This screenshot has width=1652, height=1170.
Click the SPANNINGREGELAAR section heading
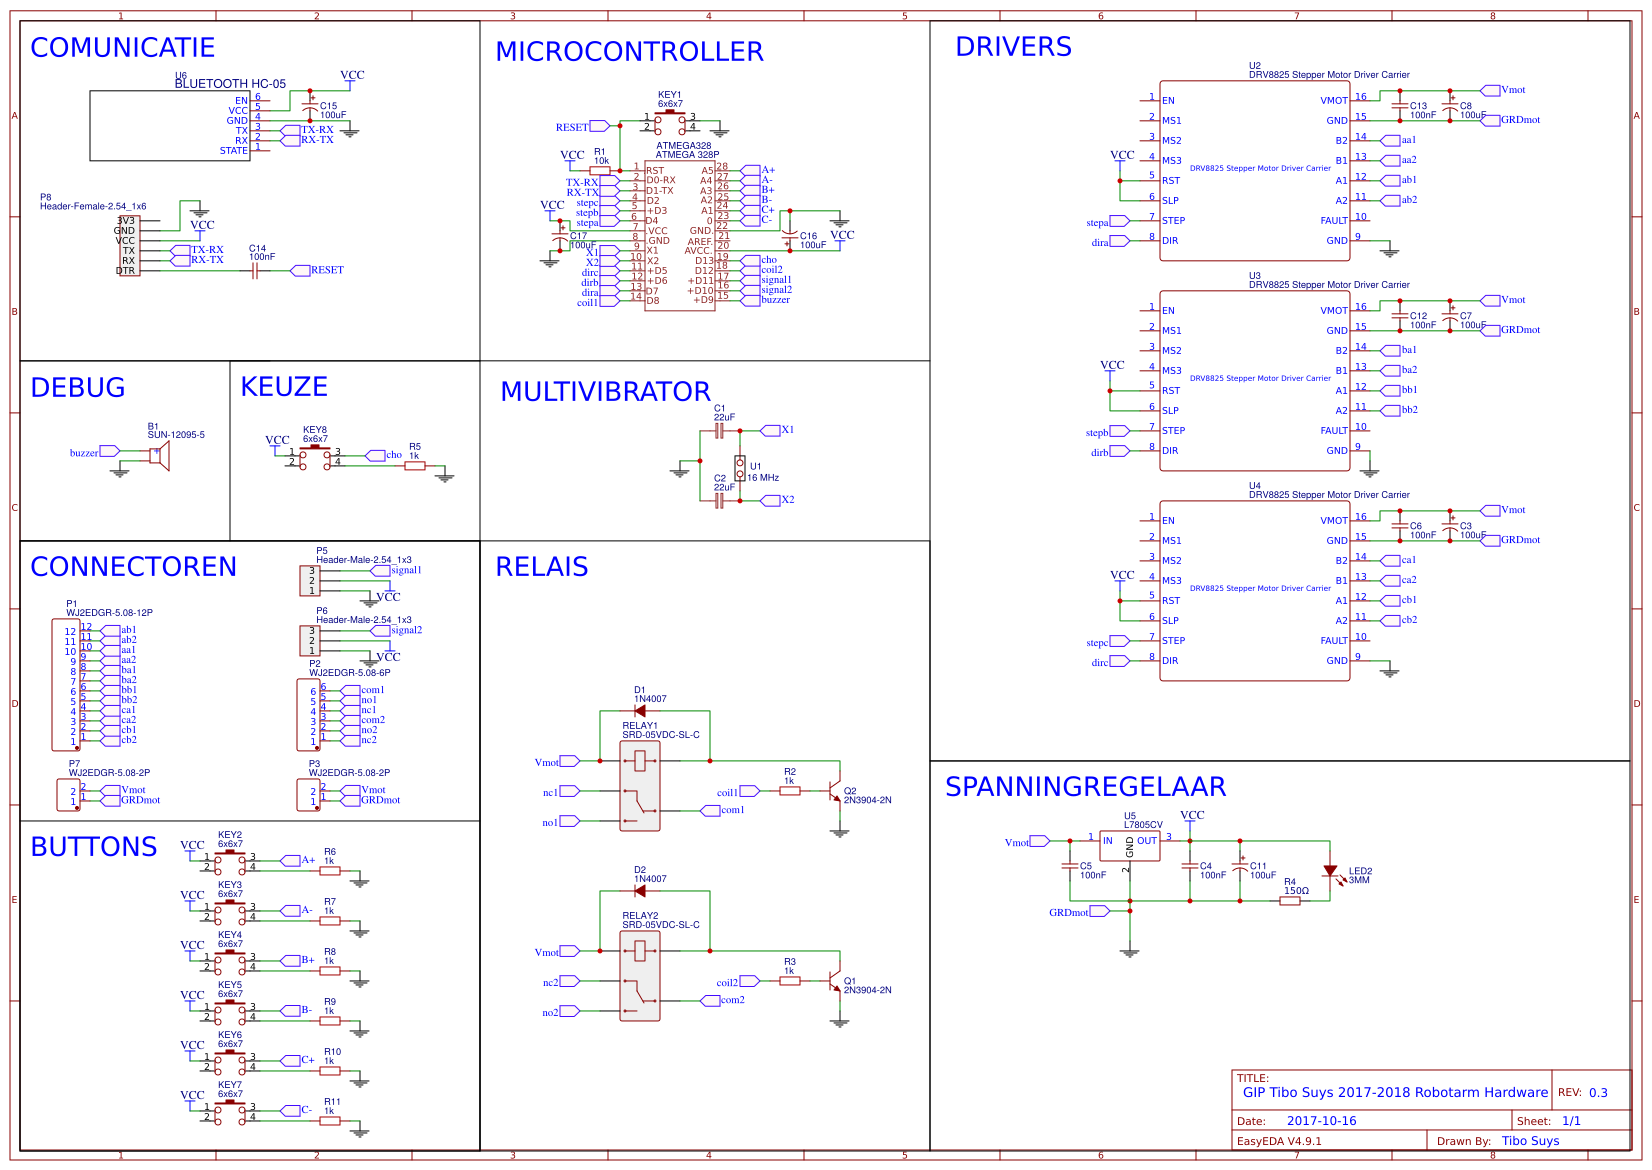click(x=1087, y=787)
